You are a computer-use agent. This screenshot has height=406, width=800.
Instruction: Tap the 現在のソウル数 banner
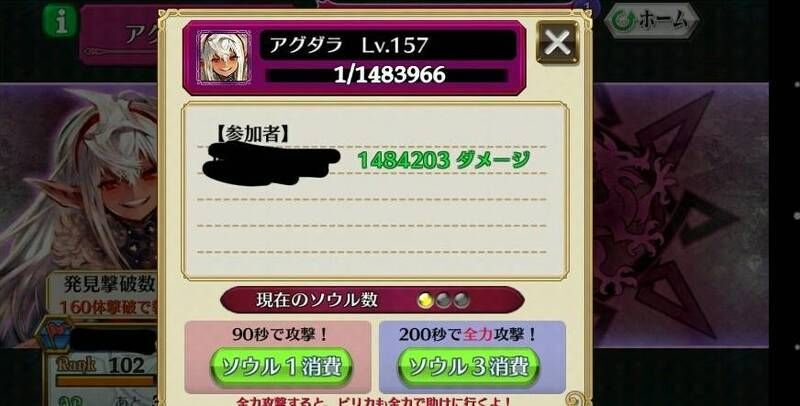click(372, 300)
